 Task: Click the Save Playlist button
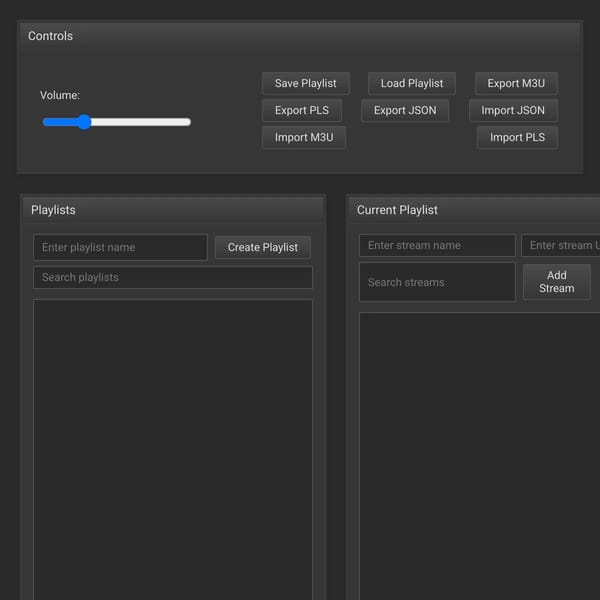305,83
